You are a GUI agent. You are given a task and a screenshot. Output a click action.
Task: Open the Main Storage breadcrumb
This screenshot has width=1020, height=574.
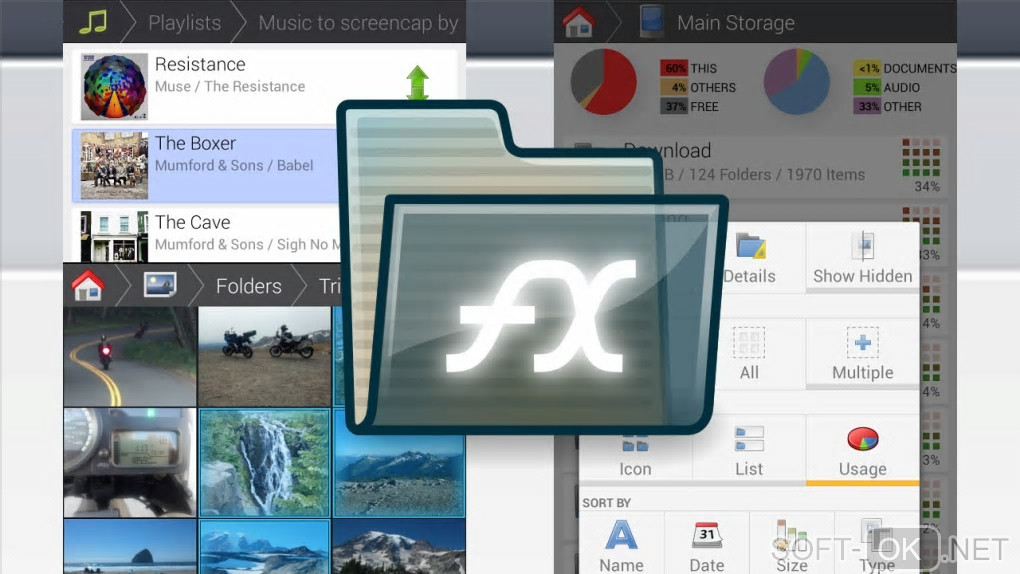click(736, 23)
